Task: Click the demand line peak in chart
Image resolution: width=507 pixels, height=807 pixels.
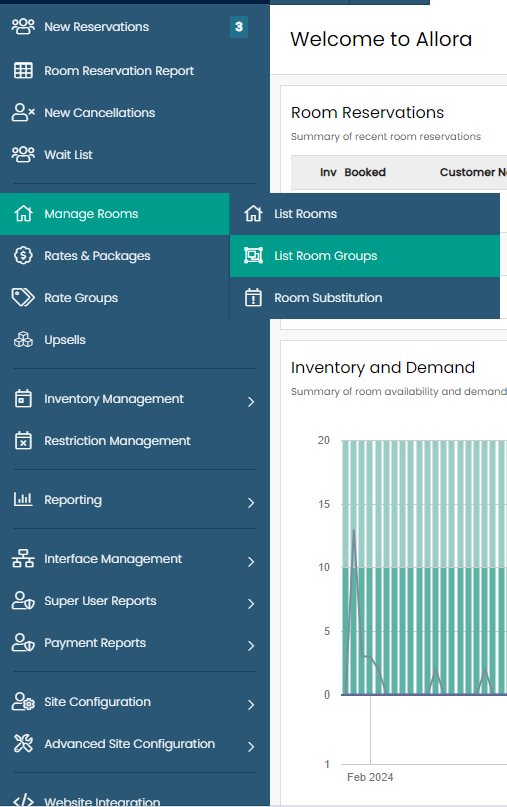Action: coord(354,530)
